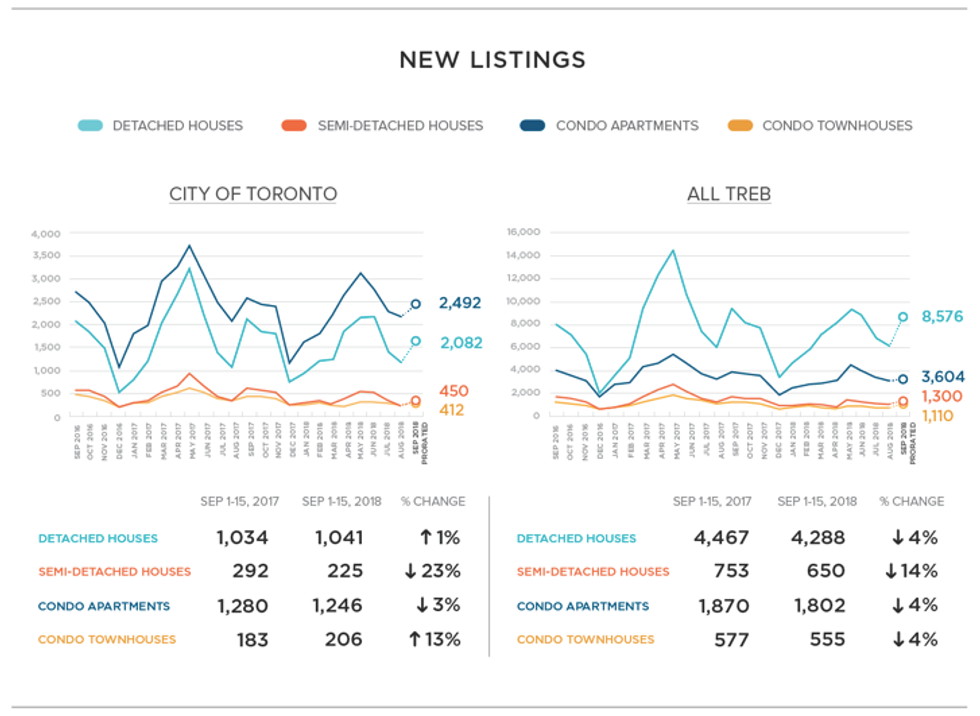The height and width of the screenshot is (716, 980).
Task: Select Semi-Detached Houses row label in Toronto table
Action: (x=114, y=572)
